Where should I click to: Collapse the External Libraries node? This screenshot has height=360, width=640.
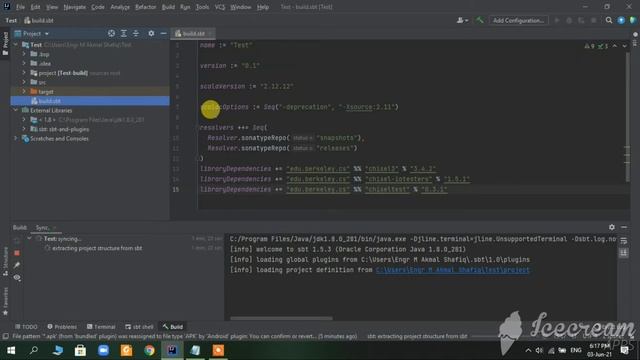point(16,110)
